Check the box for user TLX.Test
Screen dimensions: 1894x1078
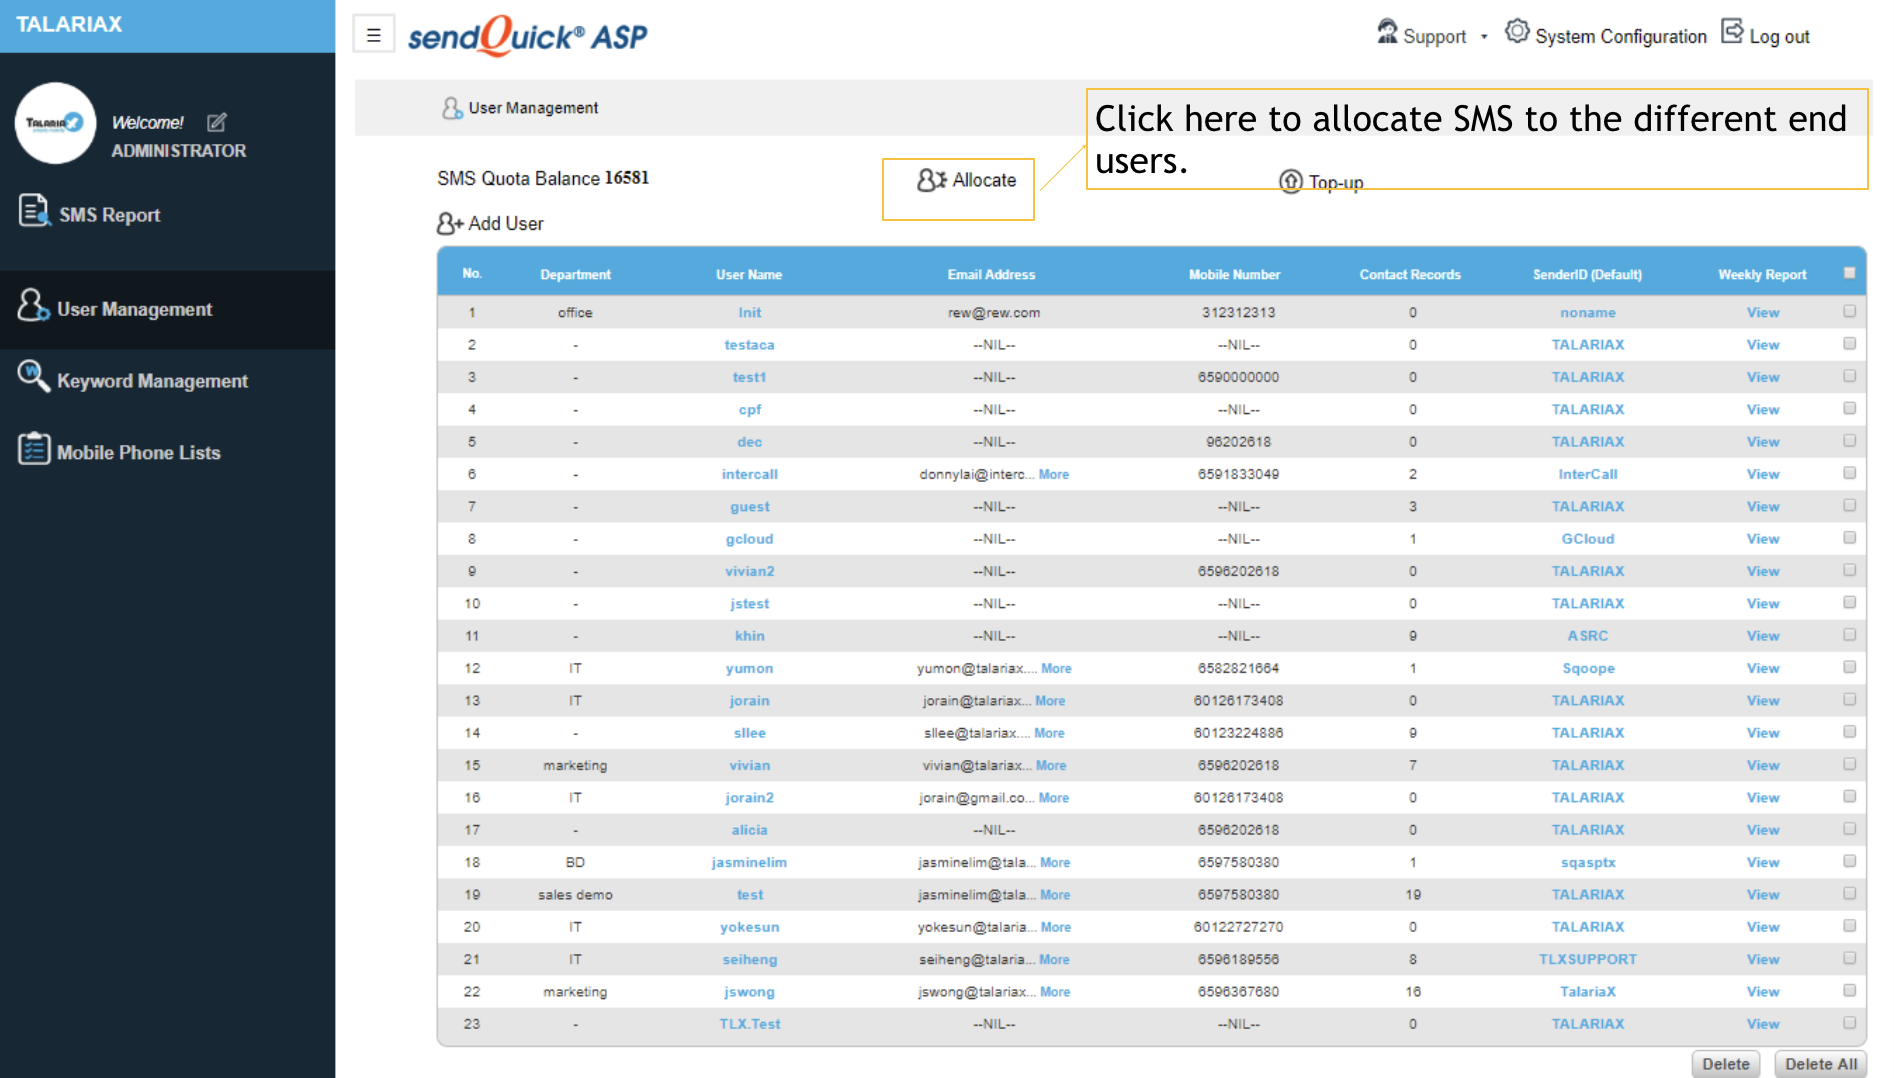1849,1023
